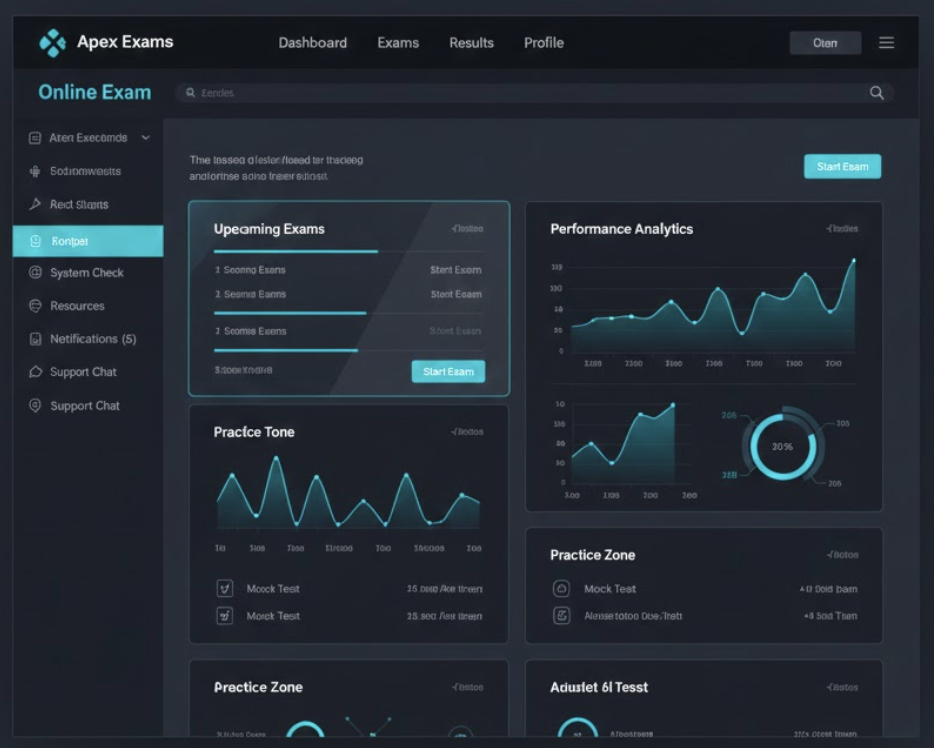Open the hamburger menu icon

[886, 43]
